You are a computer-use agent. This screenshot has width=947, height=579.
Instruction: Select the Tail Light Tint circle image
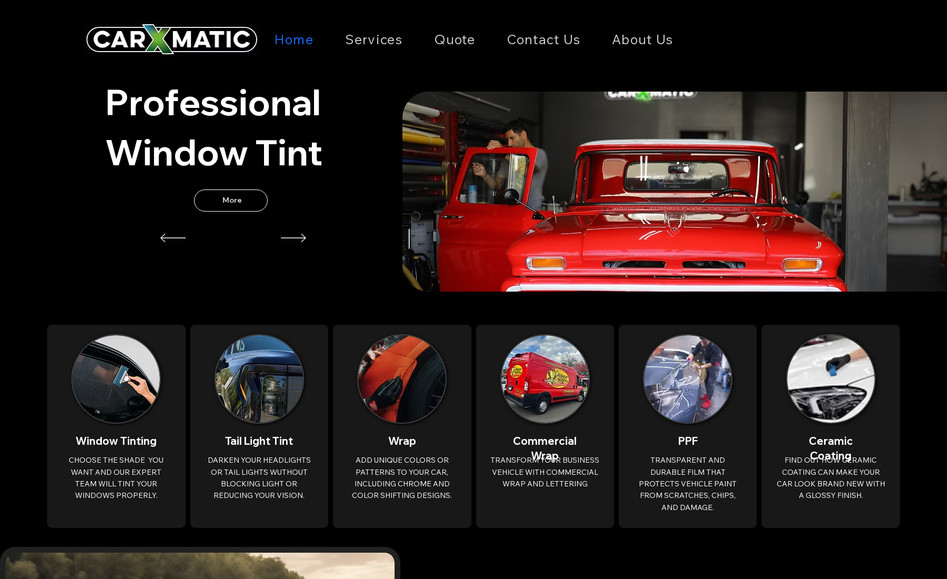coord(259,379)
